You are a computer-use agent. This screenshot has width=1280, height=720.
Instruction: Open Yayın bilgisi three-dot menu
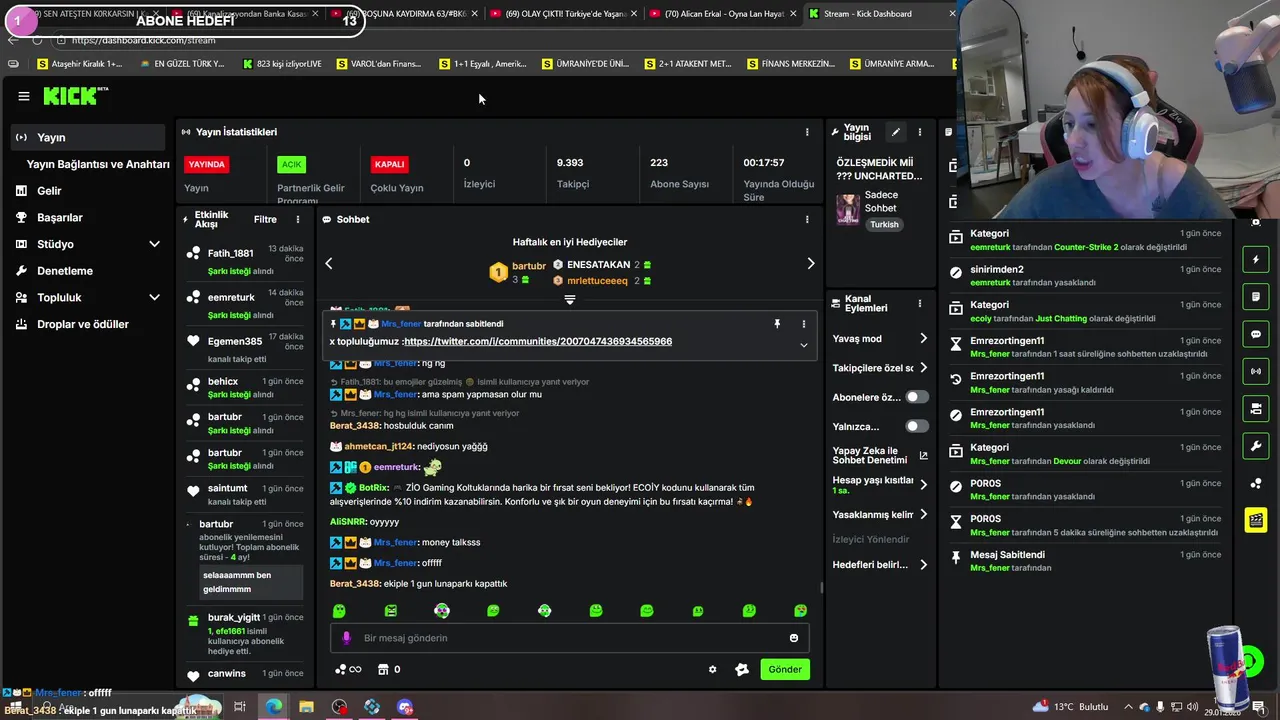click(x=920, y=132)
